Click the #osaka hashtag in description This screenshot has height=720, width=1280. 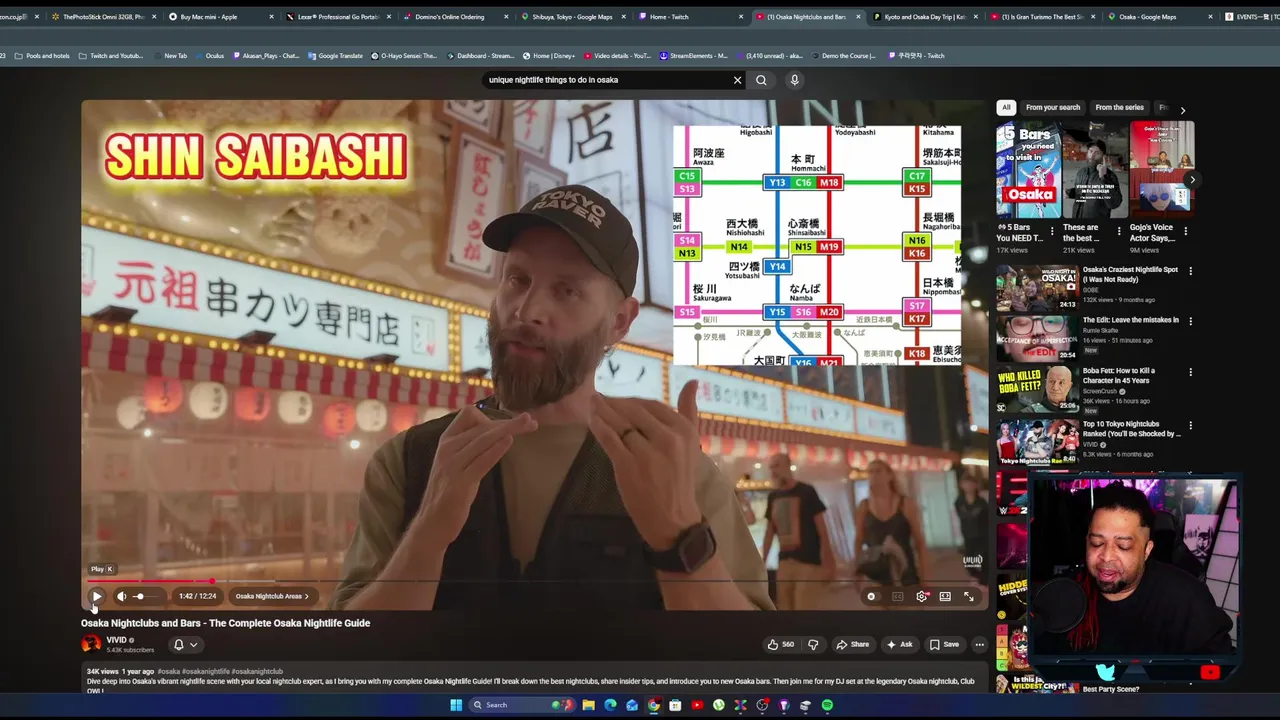pos(169,672)
